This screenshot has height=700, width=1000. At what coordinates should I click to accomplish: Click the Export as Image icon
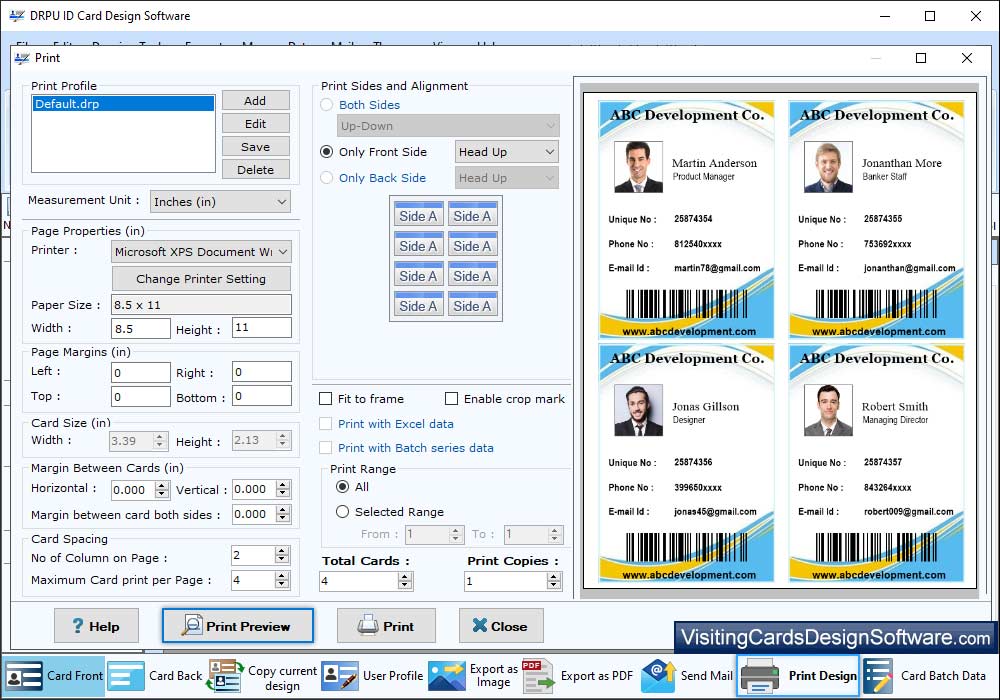point(446,676)
